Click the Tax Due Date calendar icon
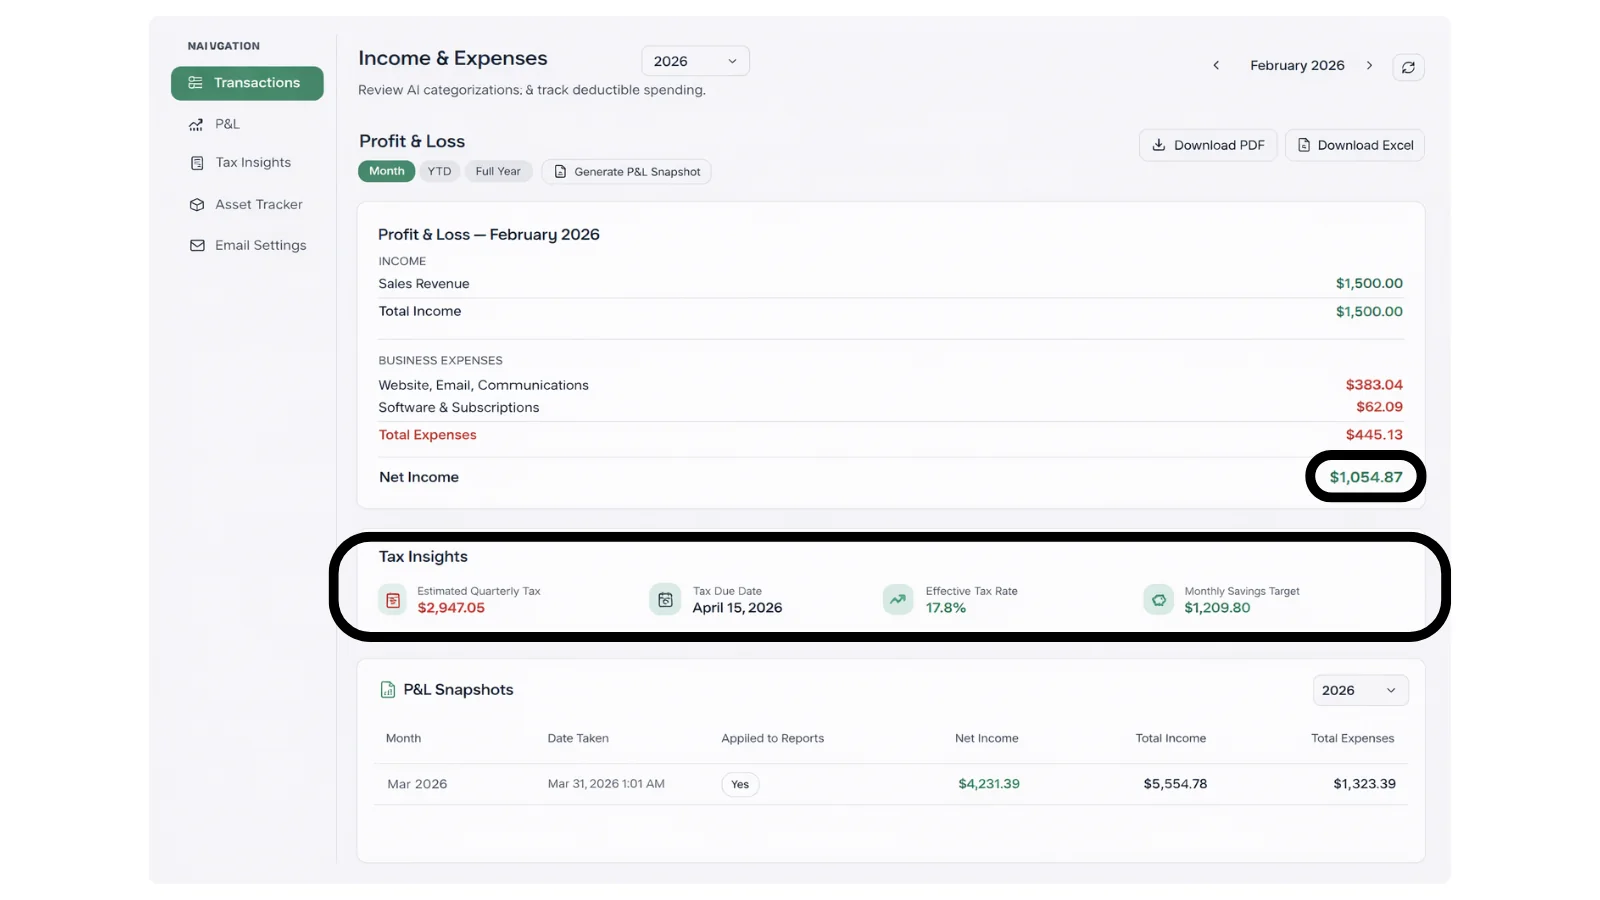Screen dimensions: 1600x900 coord(665,600)
